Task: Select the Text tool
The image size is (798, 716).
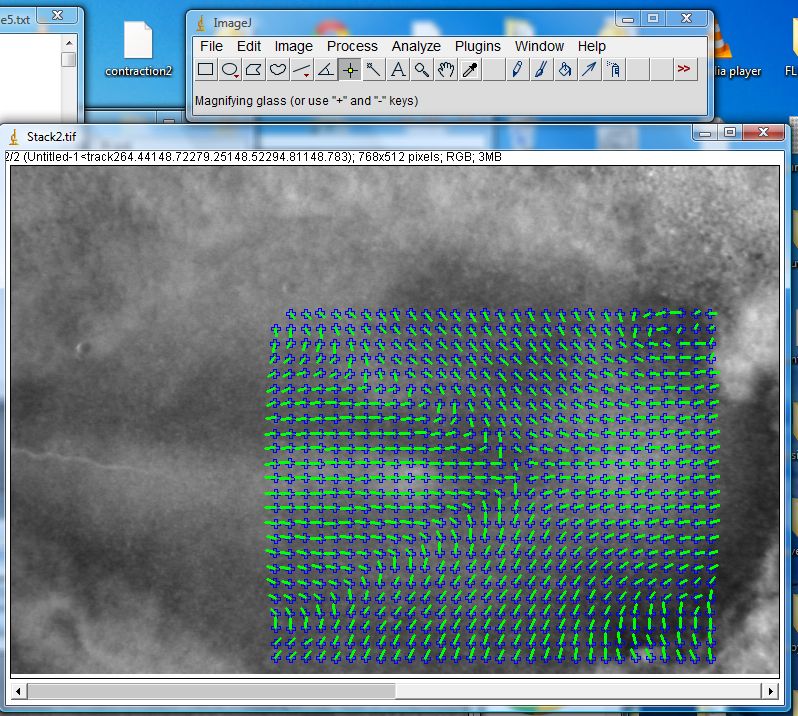Action: point(397,69)
